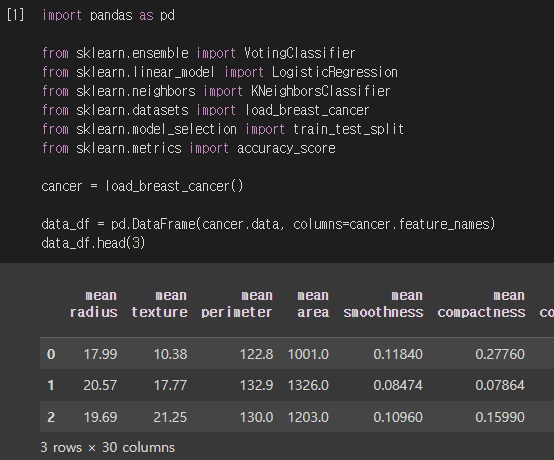554x460 pixels.
Task: Click the cell execution counter [1]
Action: pyautogui.click(x=16, y=15)
